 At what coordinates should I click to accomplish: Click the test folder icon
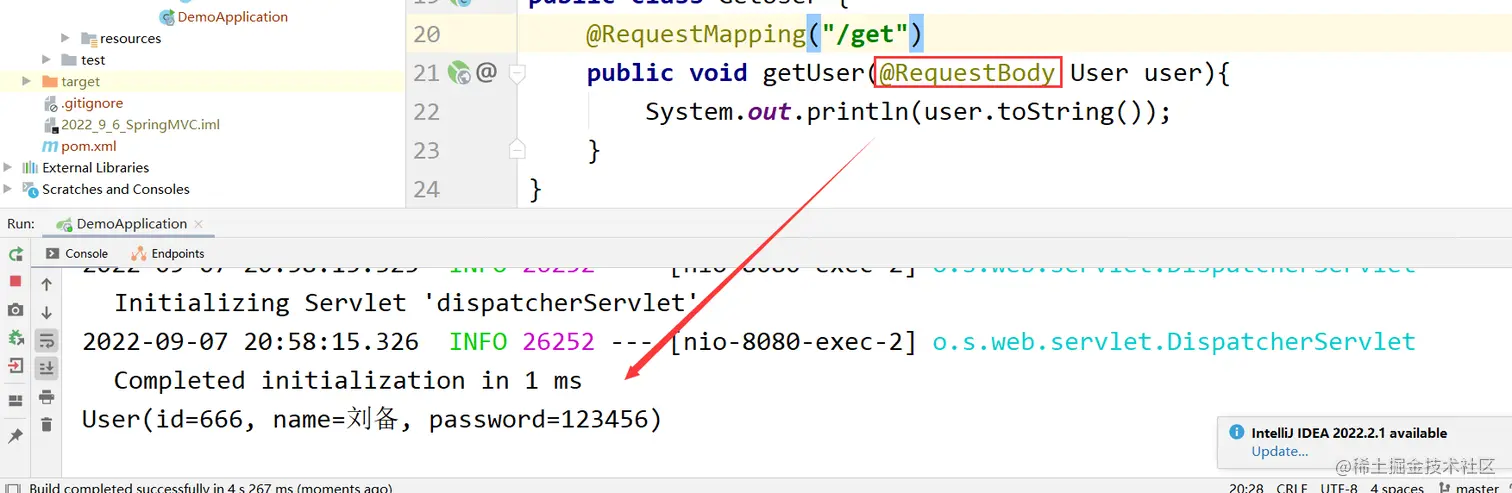tap(69, 60)
